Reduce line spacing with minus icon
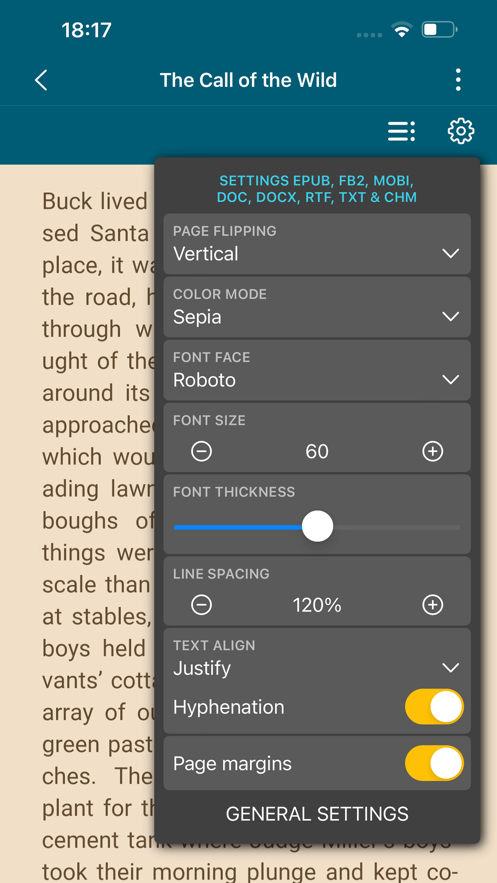This screenshot has height=883, width=497. pos(202,605)
